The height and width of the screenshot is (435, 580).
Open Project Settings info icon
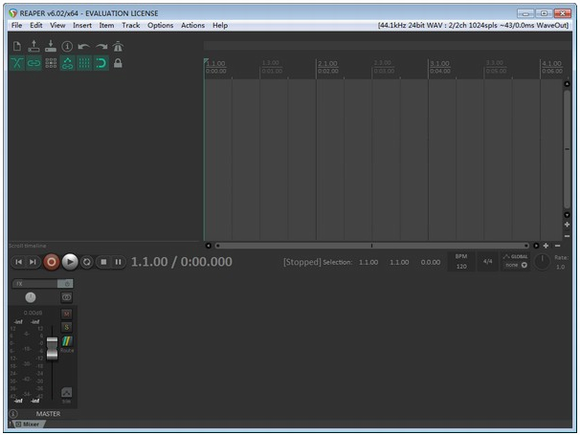coord(67,46)
